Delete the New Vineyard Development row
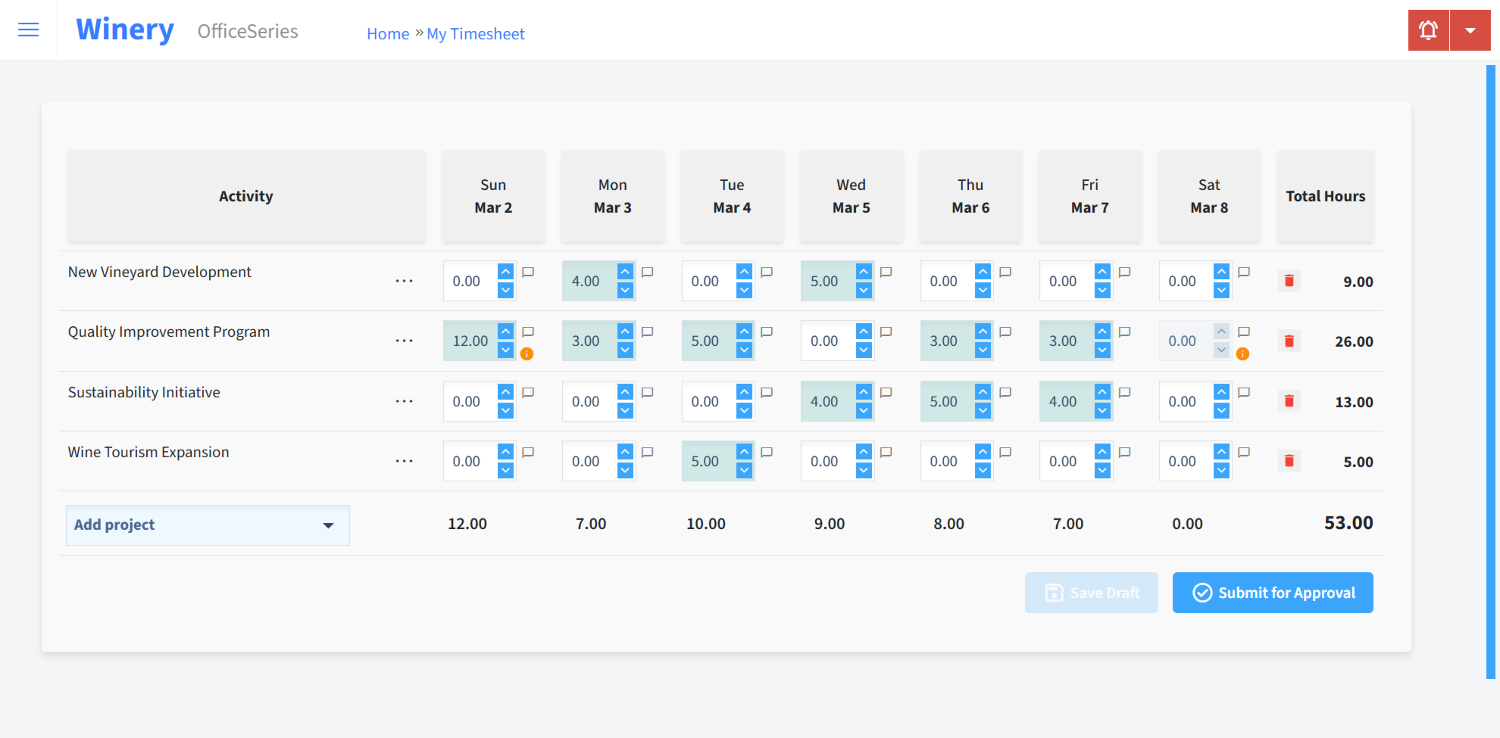This screenshot has height=738, width=1500. (1289, 281)
